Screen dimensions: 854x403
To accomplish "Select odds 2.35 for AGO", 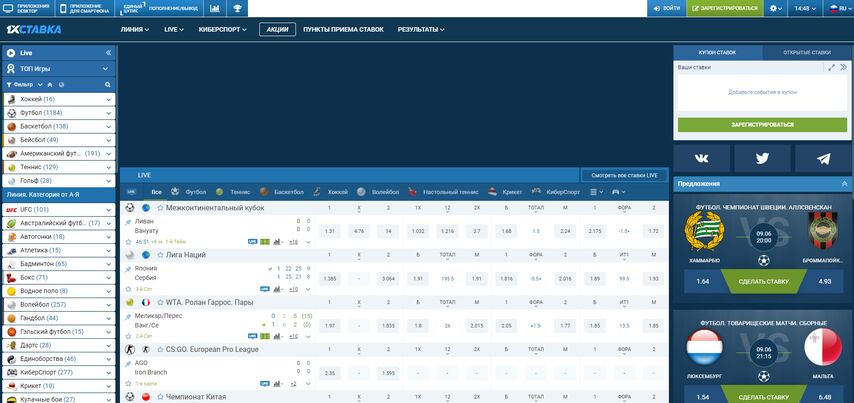I will (x=330, y=373).
